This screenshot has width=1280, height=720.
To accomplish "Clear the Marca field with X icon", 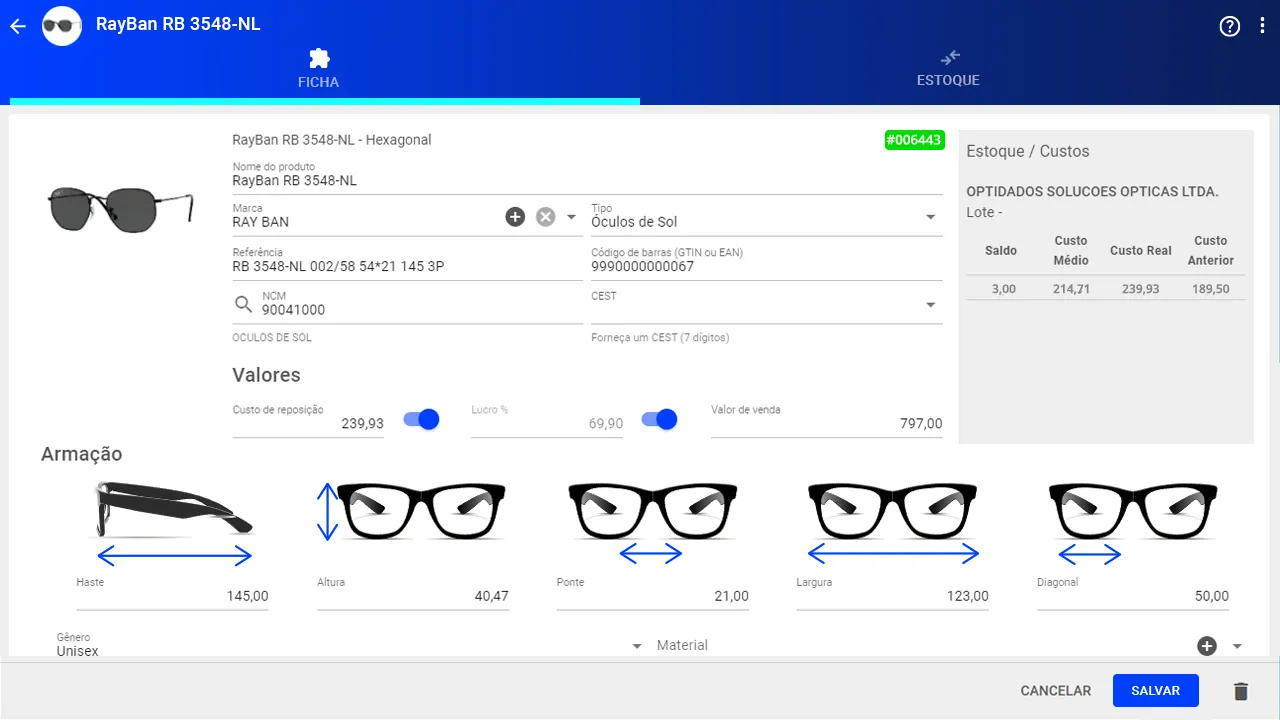I will coord(545,217).
